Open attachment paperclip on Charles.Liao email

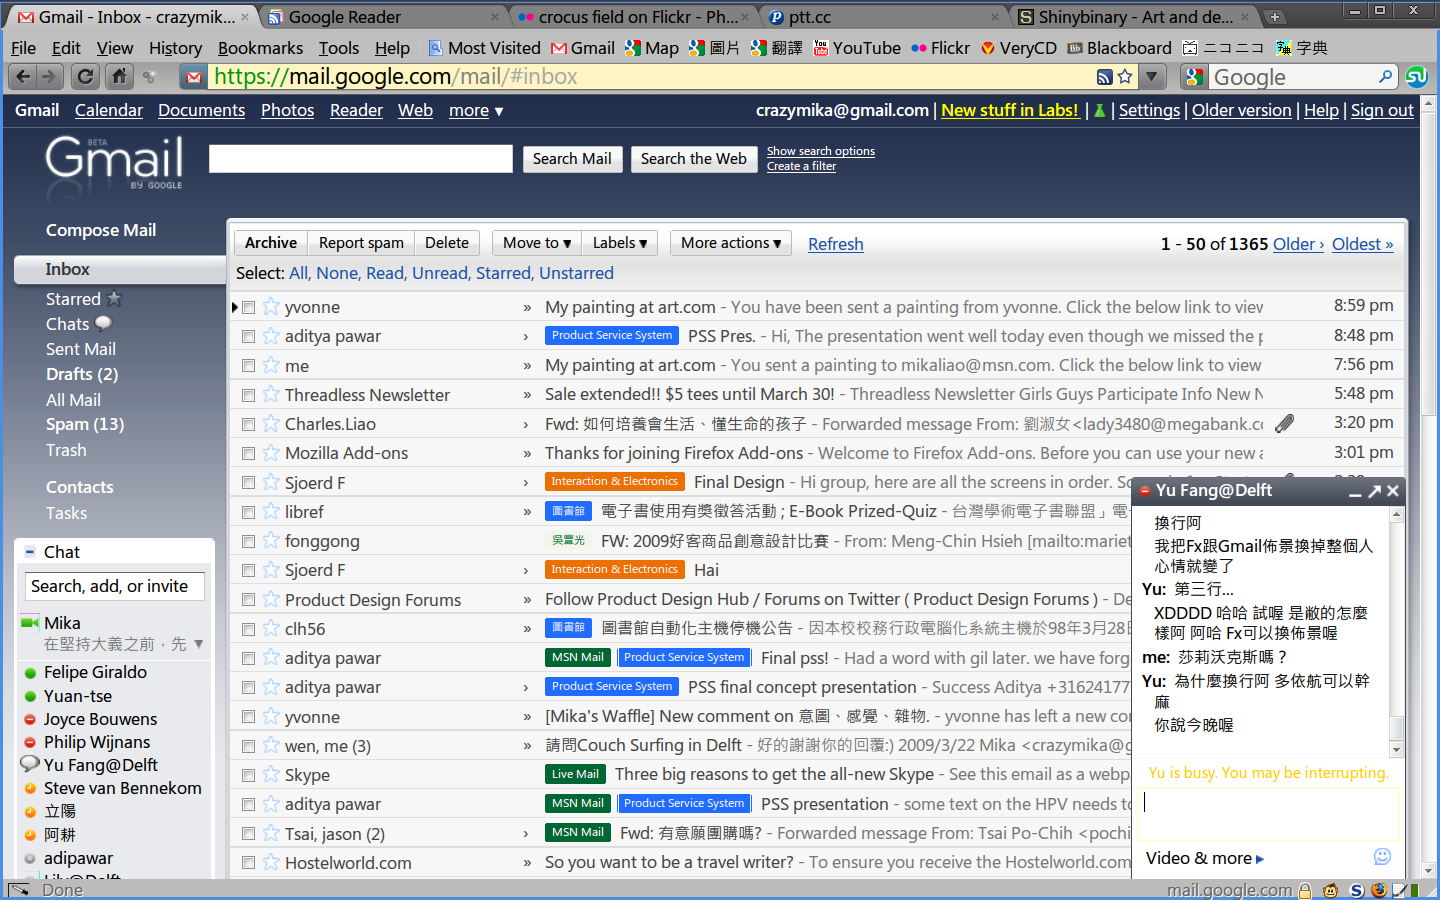1285,424
